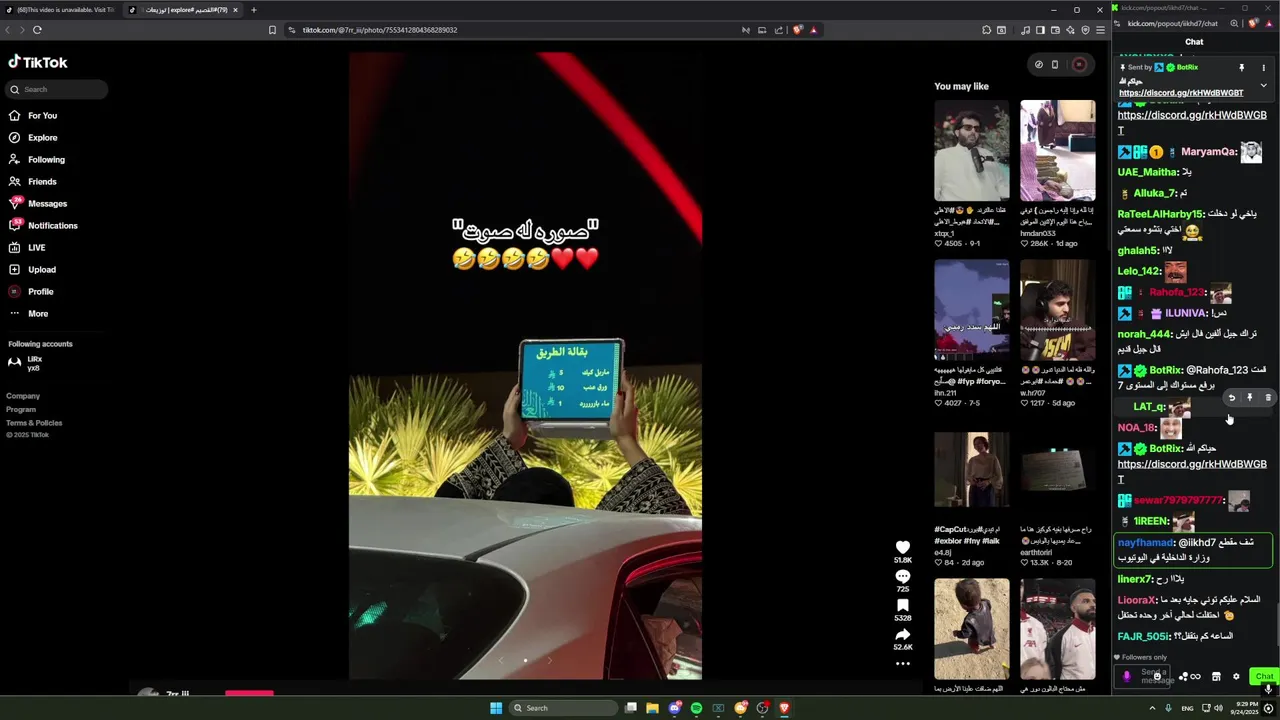Screen dimensions: 1280x720
Task: Open your TikTok Profile
Action: pyautogui.click(x=32, y=292)
